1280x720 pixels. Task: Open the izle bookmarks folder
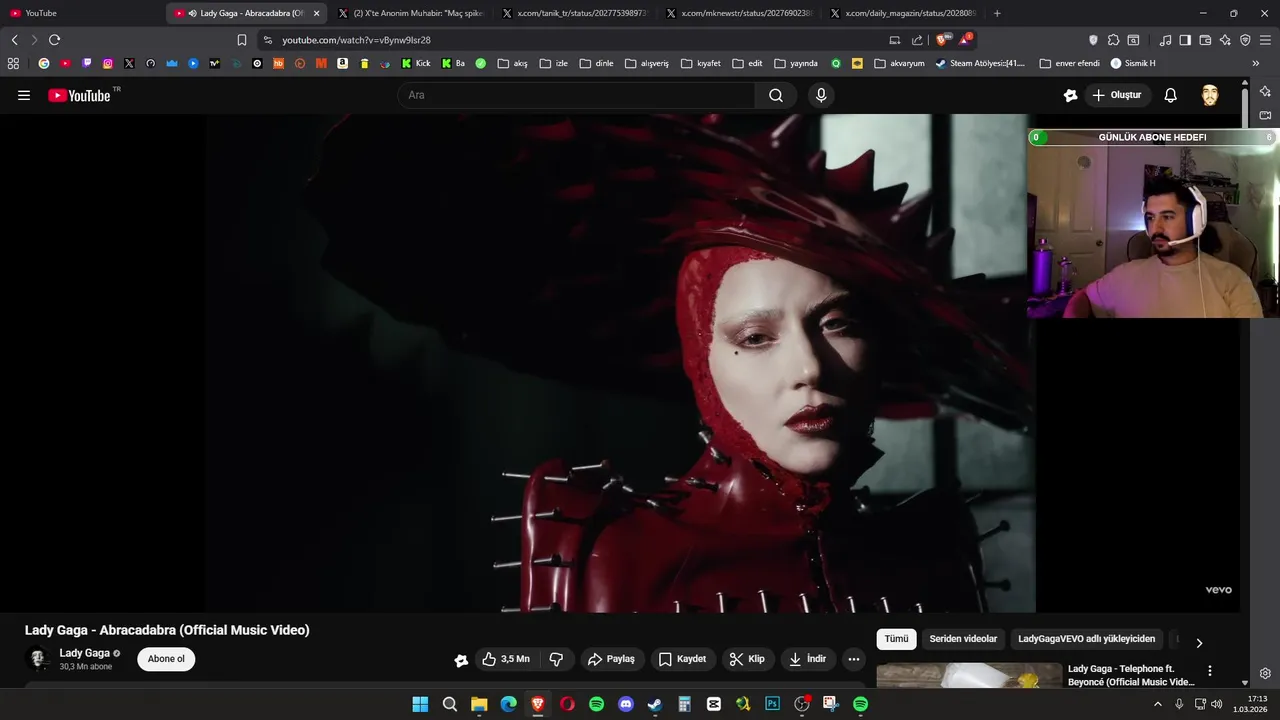coord(553,63)
